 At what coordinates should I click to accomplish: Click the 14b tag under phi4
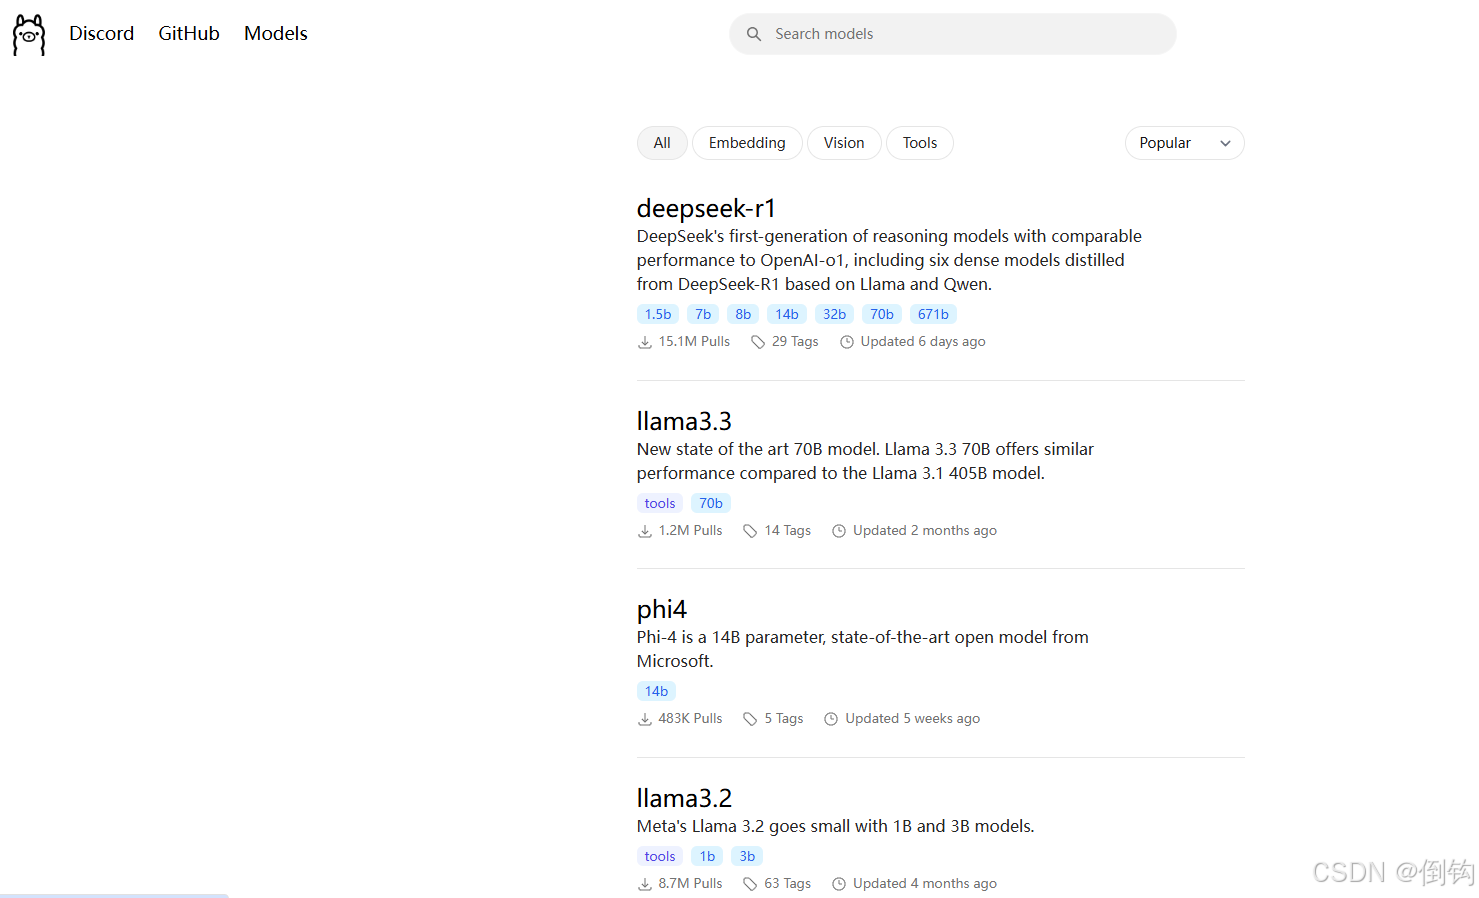point(656,691)
